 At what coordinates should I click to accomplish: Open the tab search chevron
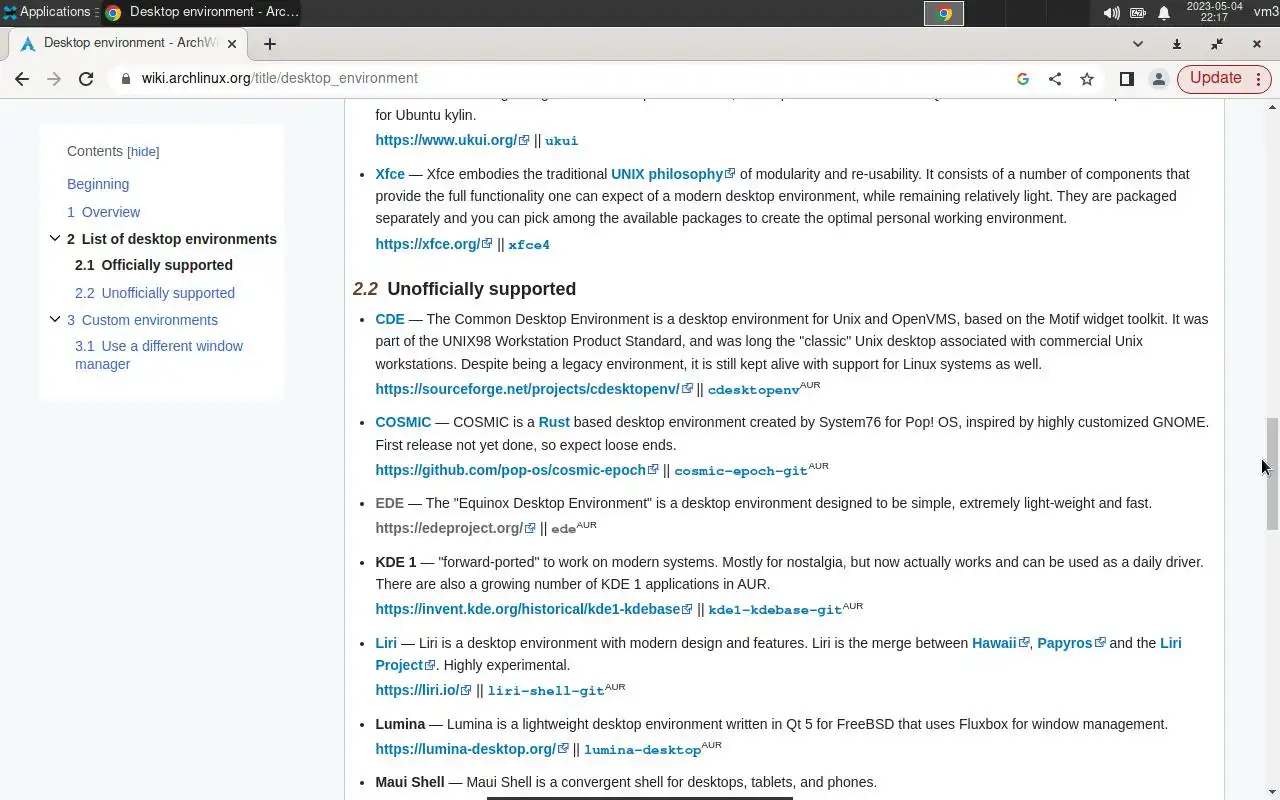[1138, 44]
